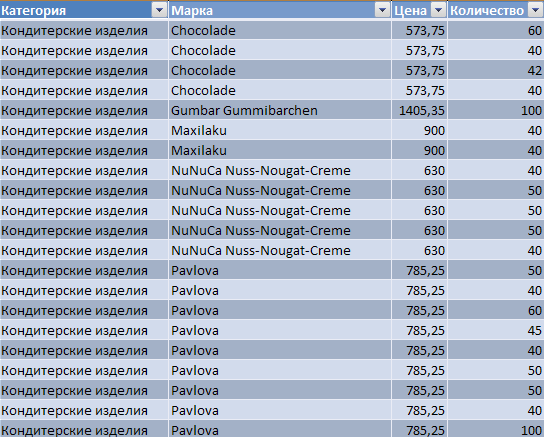This screenshot has width=544, height=437.
Task: Select Pavlova brand cell with quantity 60
Action: coord(280,310)
